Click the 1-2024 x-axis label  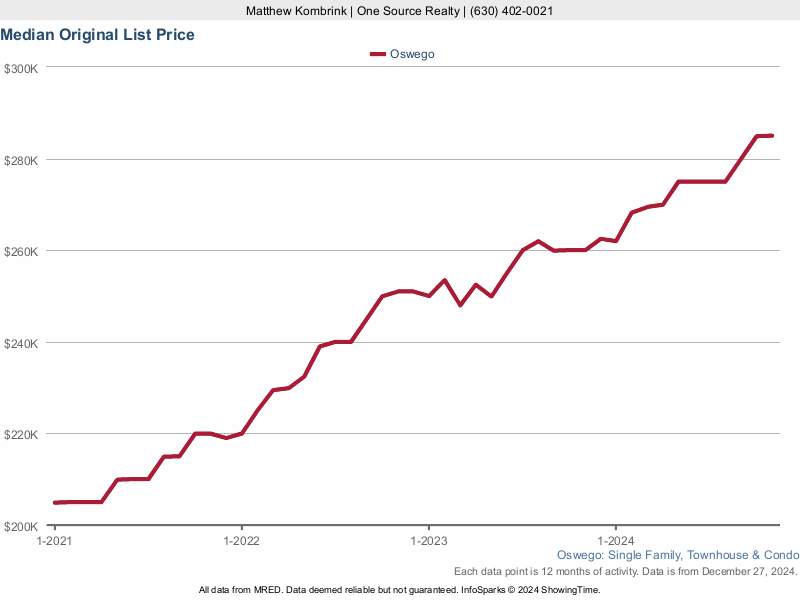615,541
